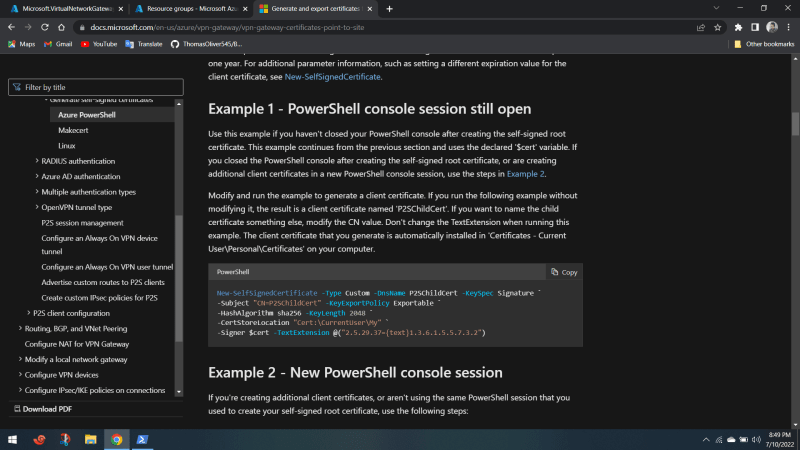
Task: Open the Chrome profile avatar
Action: point(772,27)
